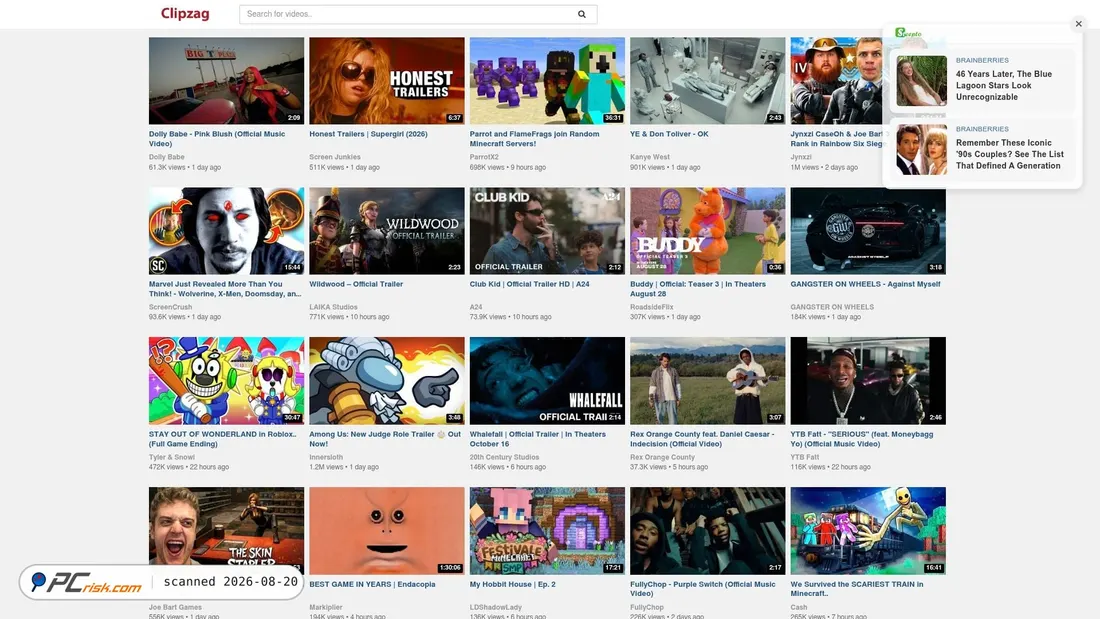Click the LDShadowLady channel name
1100x619 pixels.
point(495,608)
